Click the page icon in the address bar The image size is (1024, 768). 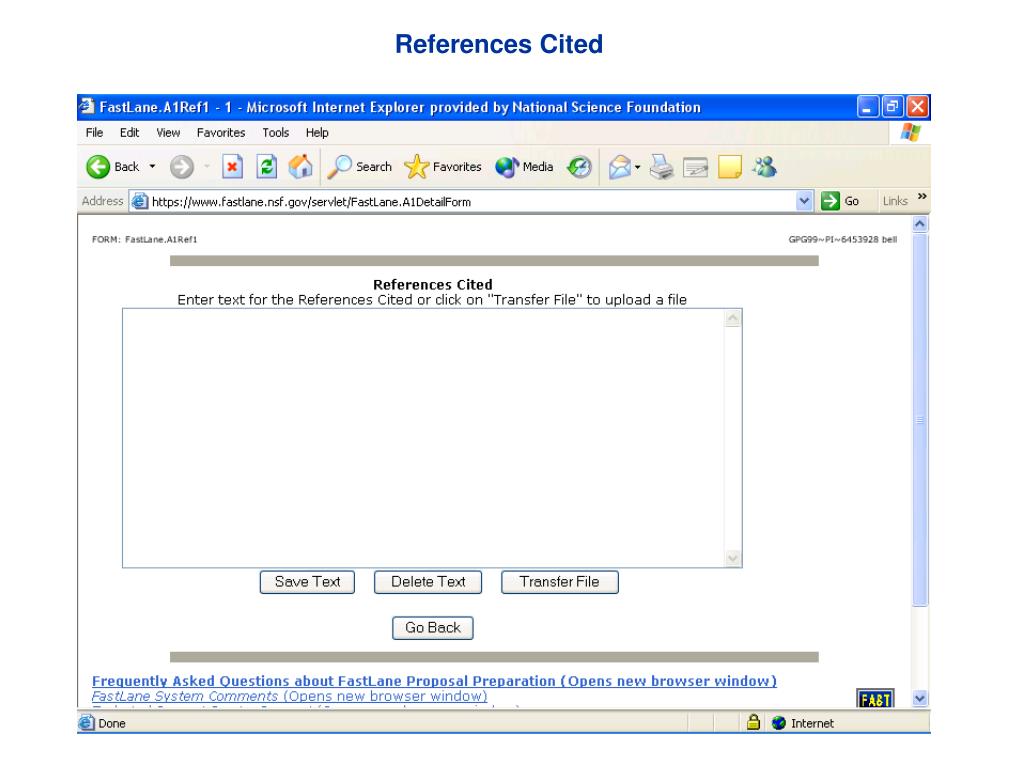(x=139, y=201)
